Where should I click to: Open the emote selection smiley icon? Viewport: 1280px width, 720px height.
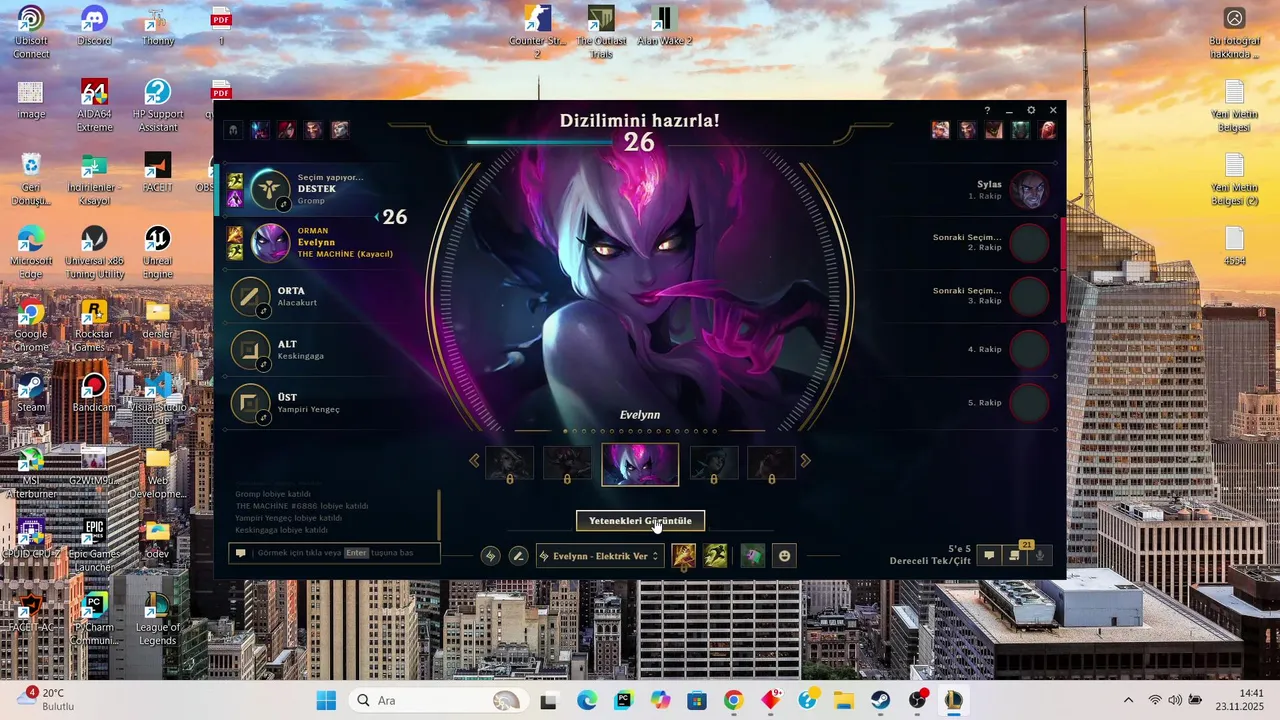(x=785, y=556)
